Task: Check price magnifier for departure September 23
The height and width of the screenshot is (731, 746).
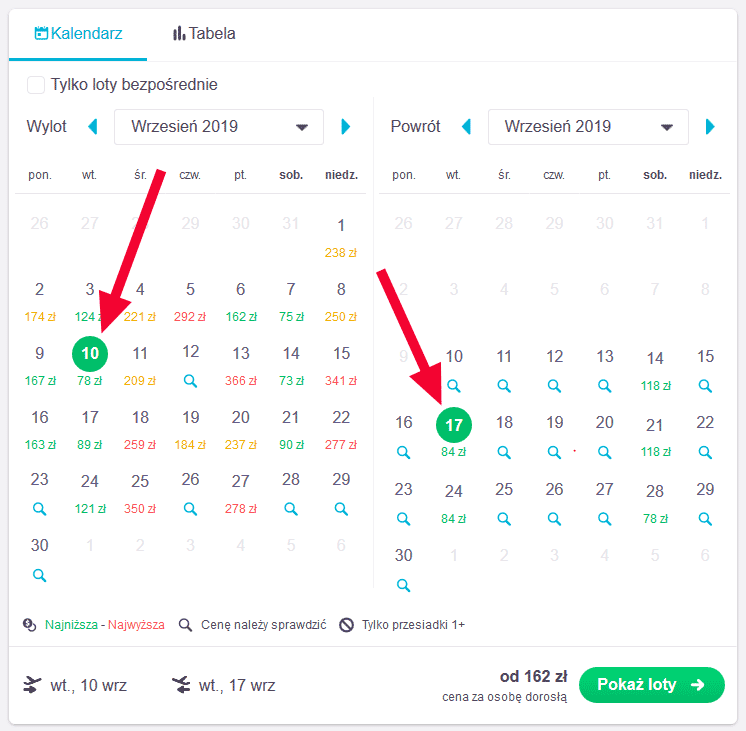Action: [x=39, y=509]
